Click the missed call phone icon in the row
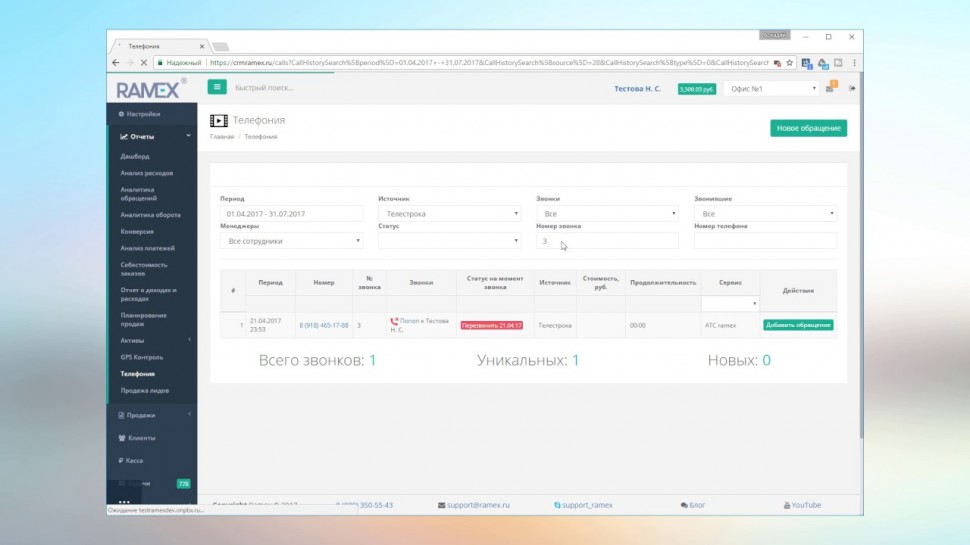970x545 pixels. pyautogui.click(x=394, y=321)
